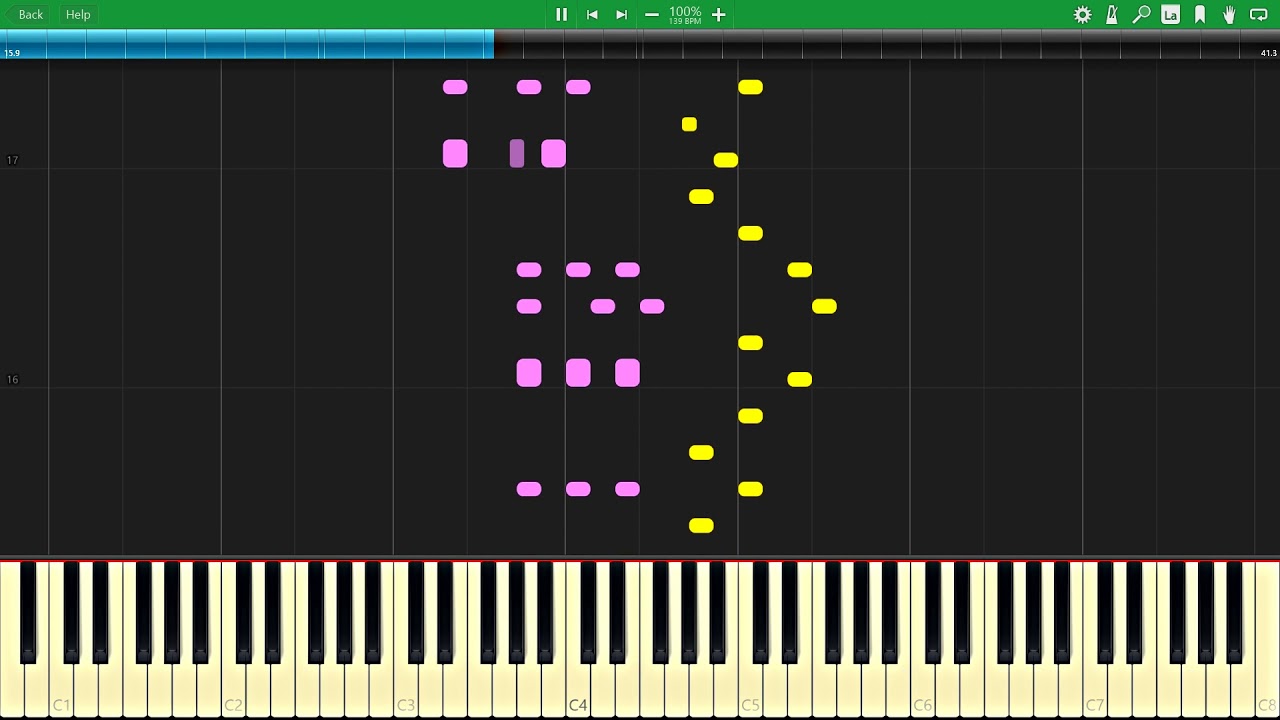
Task: Play the C2 piano key
Action: (233, 690)
